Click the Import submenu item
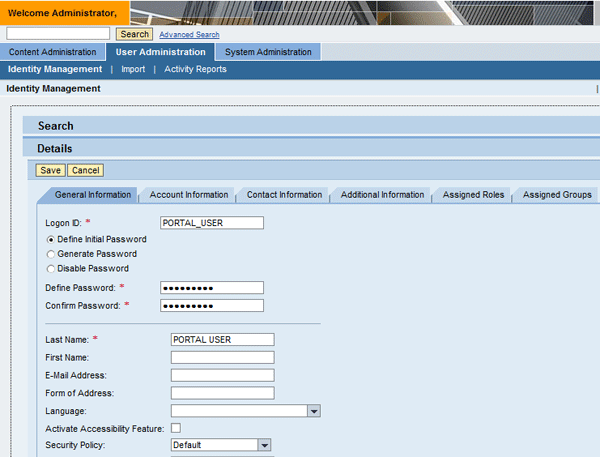The width and height of the screenshot is (600, 457). pos(133,69)
